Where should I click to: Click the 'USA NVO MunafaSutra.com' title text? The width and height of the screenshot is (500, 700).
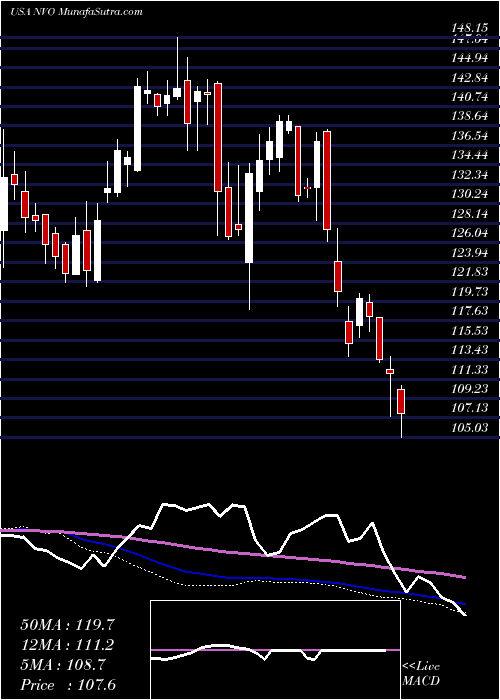(76, 12)
